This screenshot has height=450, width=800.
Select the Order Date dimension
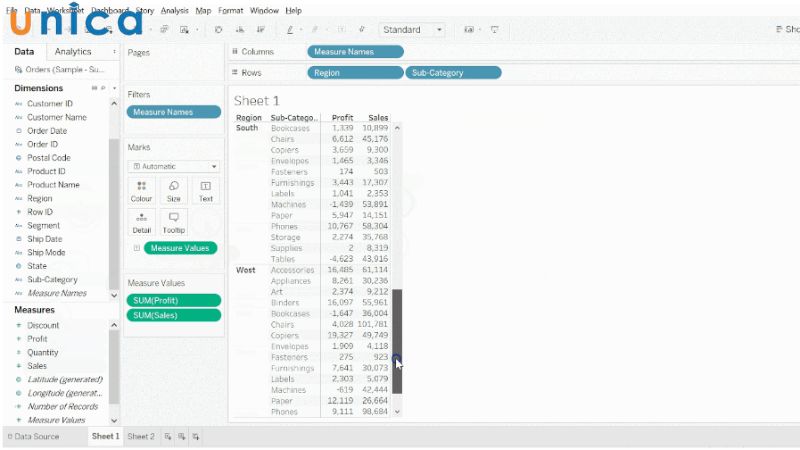(47, 131)
